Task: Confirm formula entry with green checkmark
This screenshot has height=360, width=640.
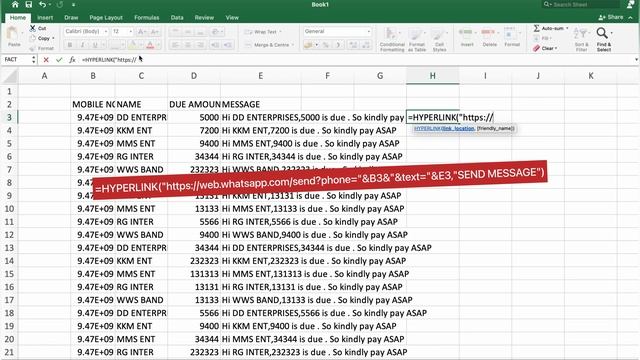Action: [x=59, y=60]
